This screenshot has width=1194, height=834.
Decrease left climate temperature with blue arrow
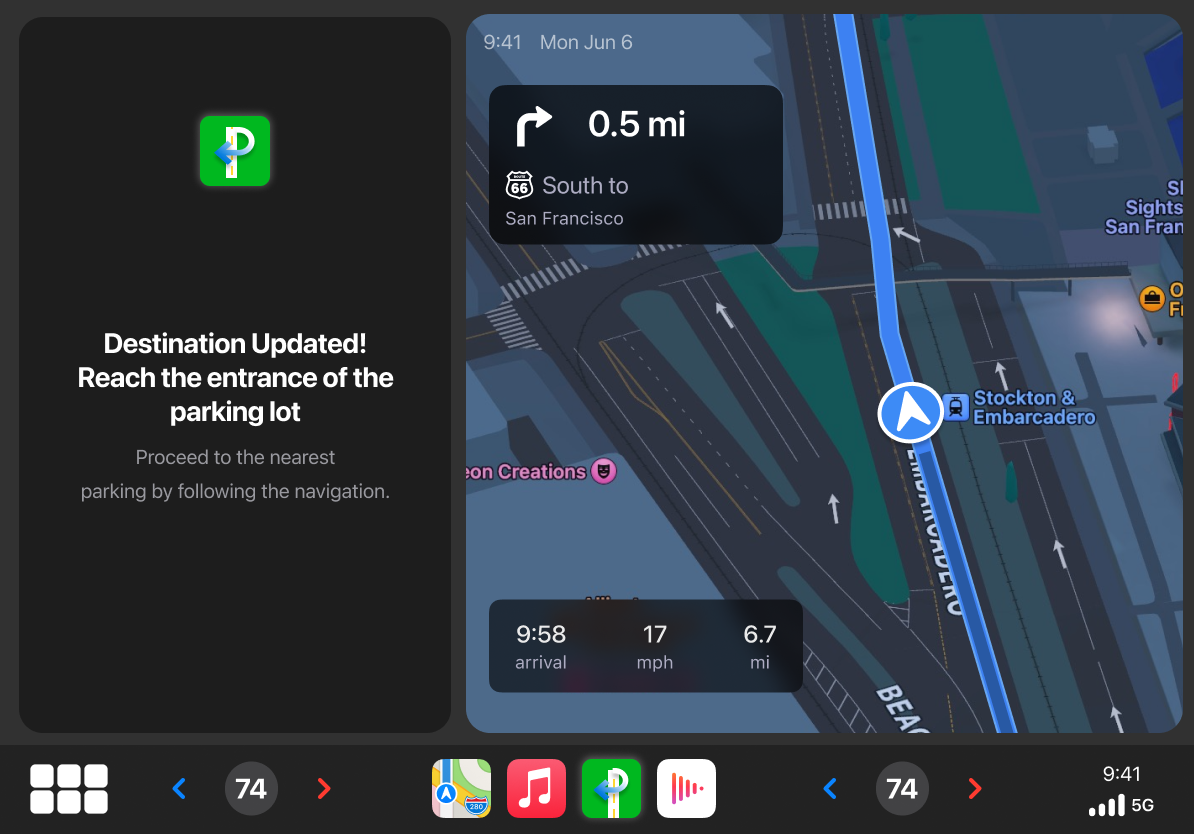[x=180, y=788]
